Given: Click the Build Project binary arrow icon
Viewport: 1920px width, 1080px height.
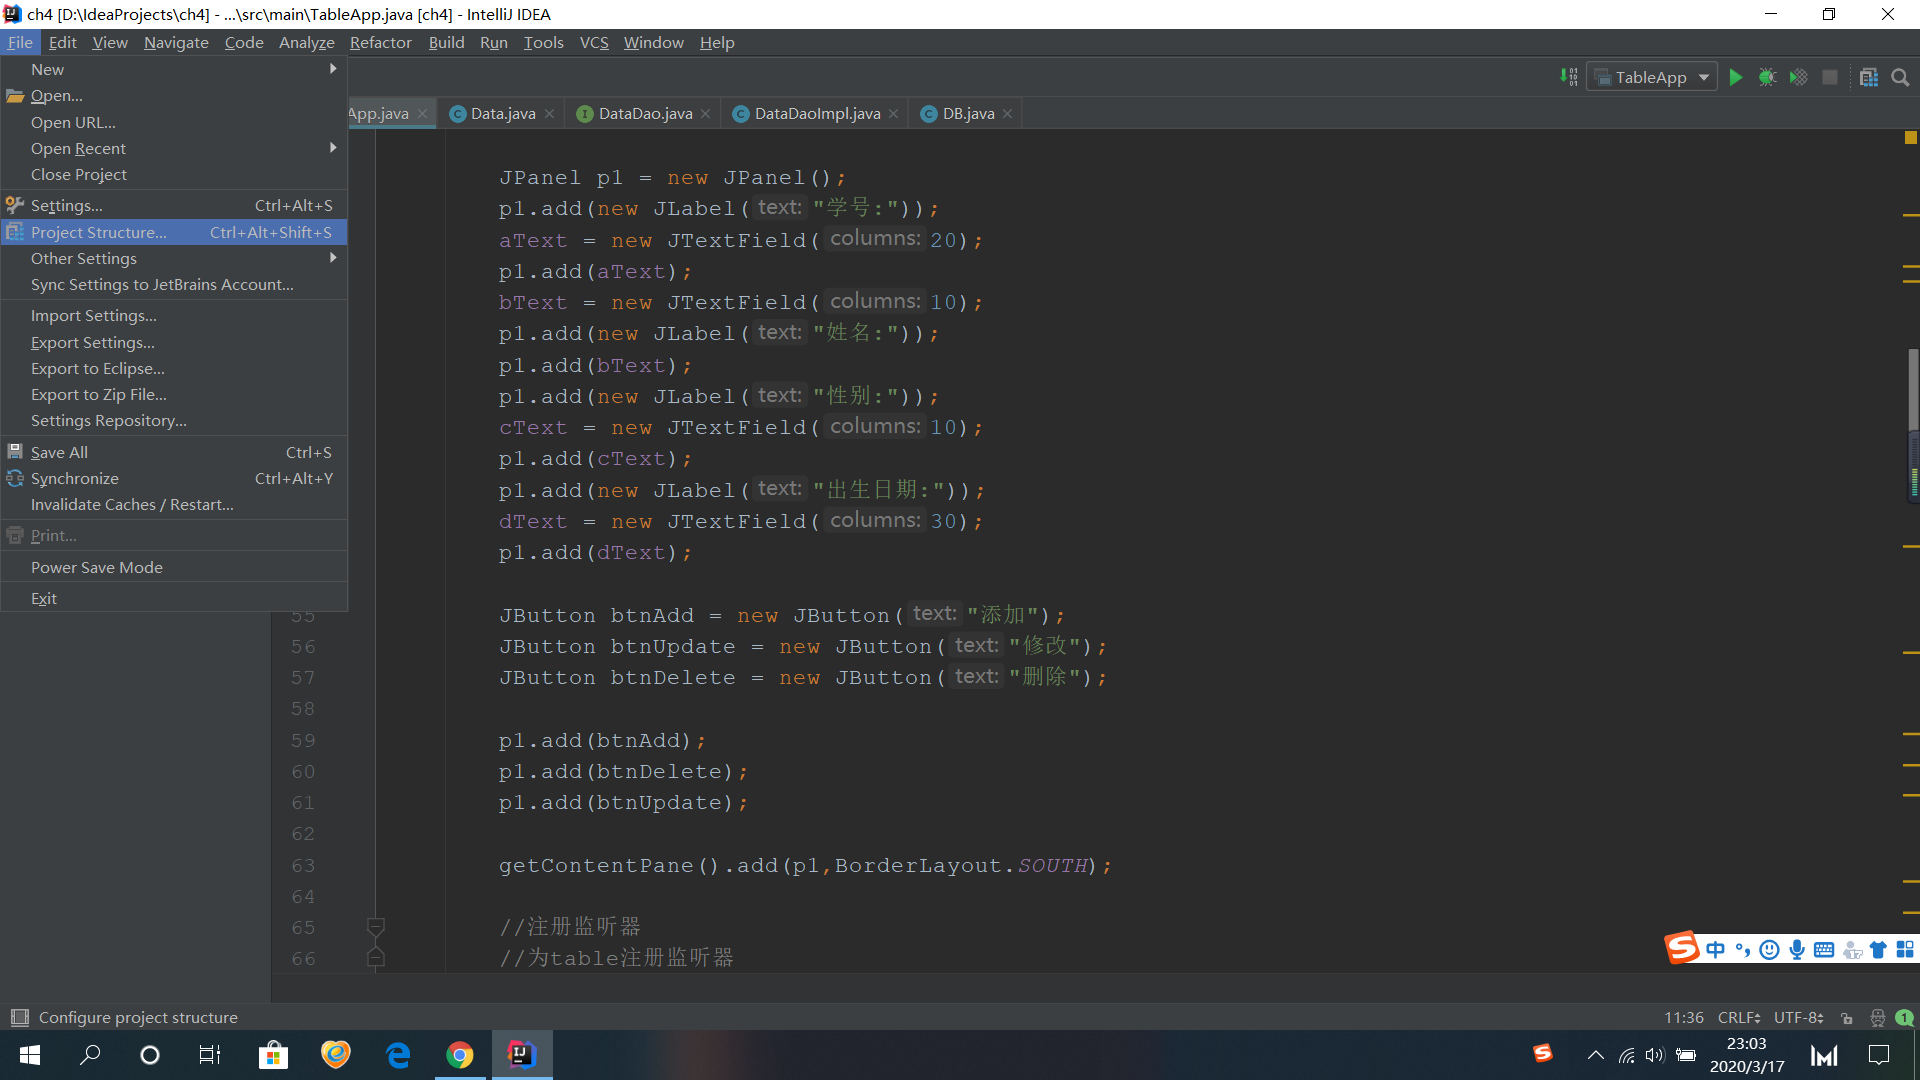Looking at the screenshot, I should [x=1569, y=77].
